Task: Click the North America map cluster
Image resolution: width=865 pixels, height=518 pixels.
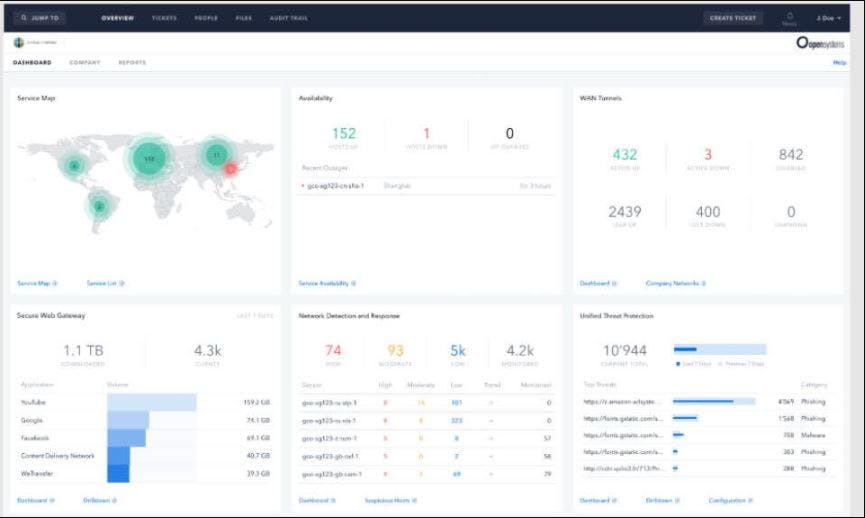Action: coord(74,165)
